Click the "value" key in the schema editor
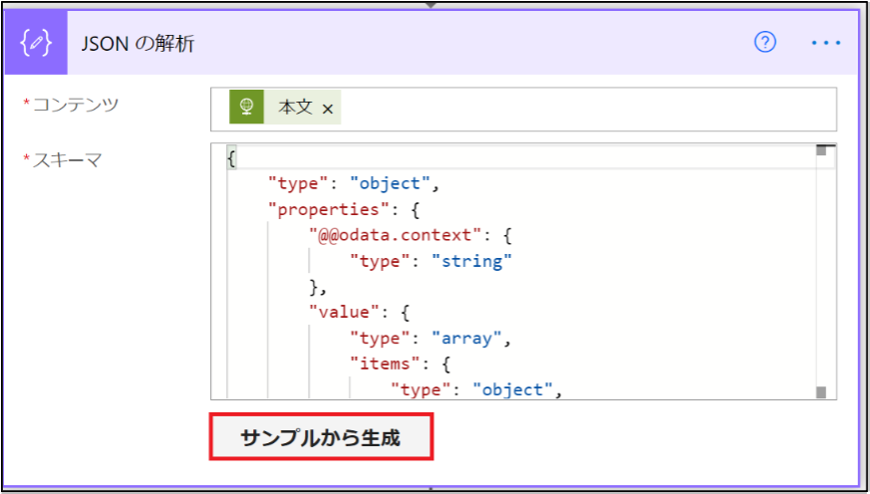This screenshot has height=494, width=870. [347, 312]
